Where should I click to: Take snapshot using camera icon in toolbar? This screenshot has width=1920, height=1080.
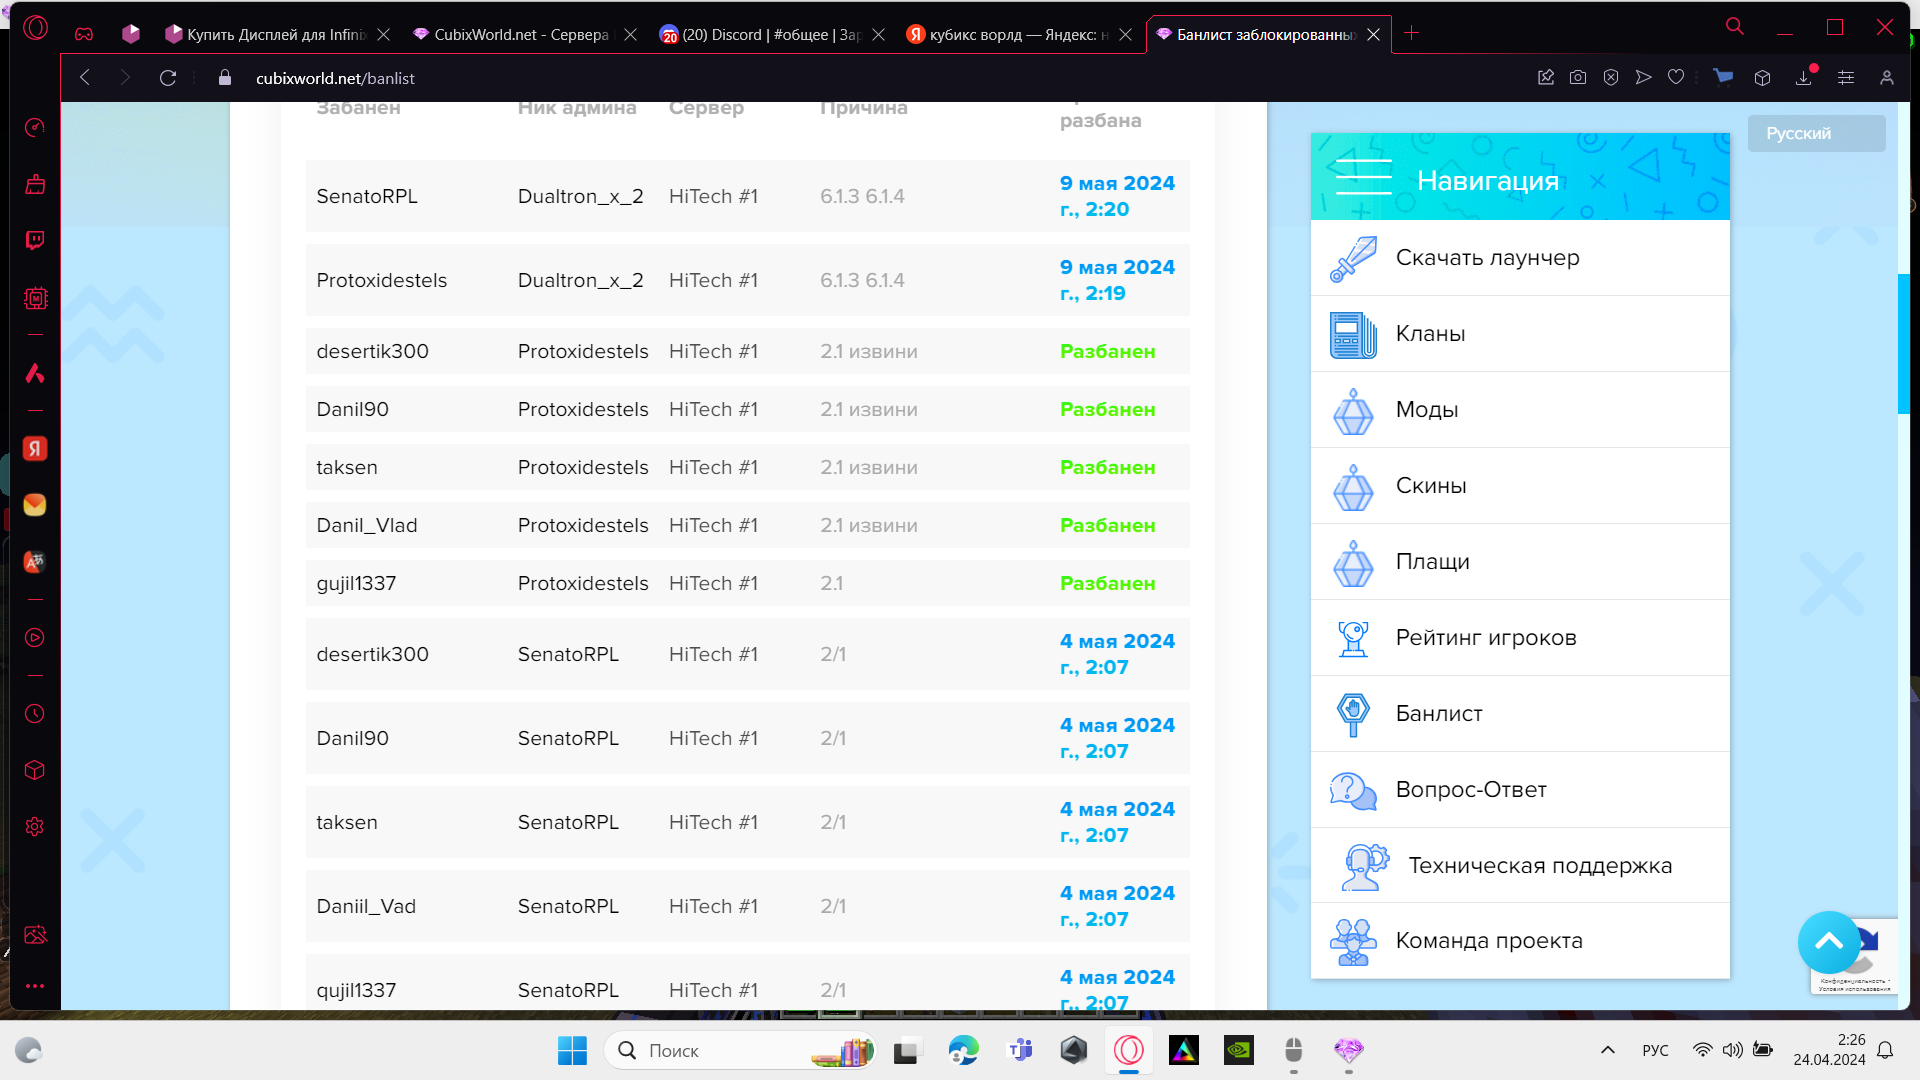click(1578, 77)
